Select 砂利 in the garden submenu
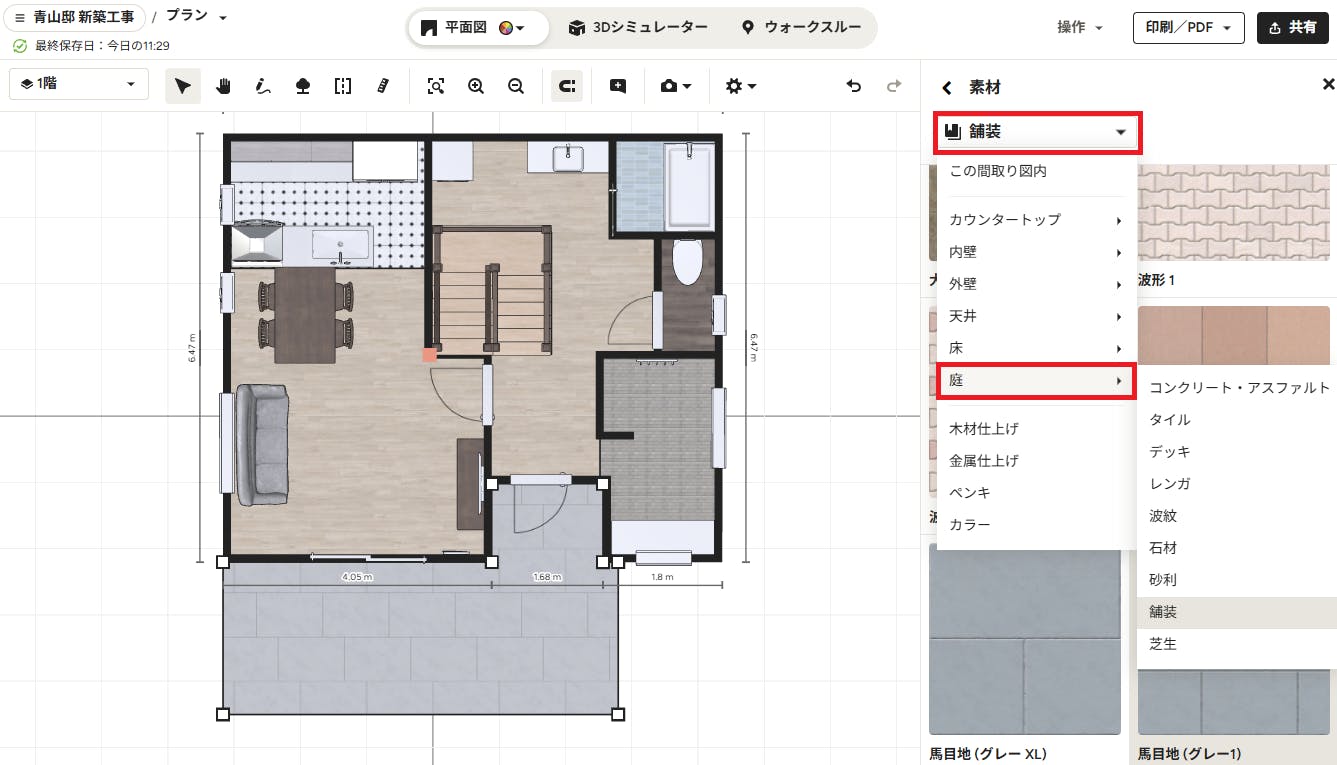Screen dimensions: 1337x765 [1238, 580]
